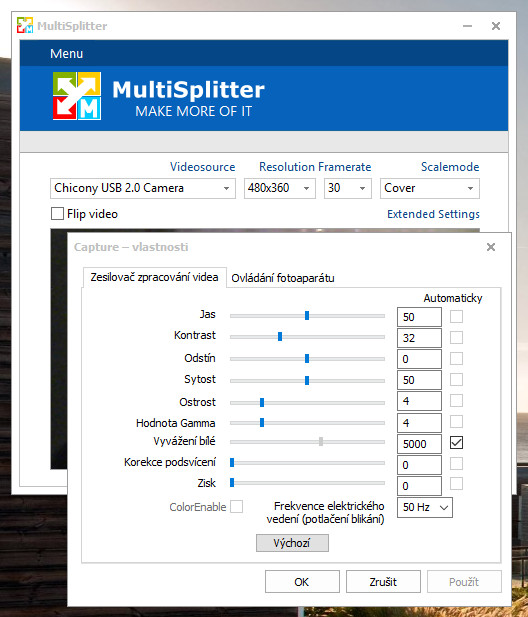Uncheck automatic Vyvážení bílé checkbox
Viewport: 528px width, 617px height.
(x=456, y=443)
